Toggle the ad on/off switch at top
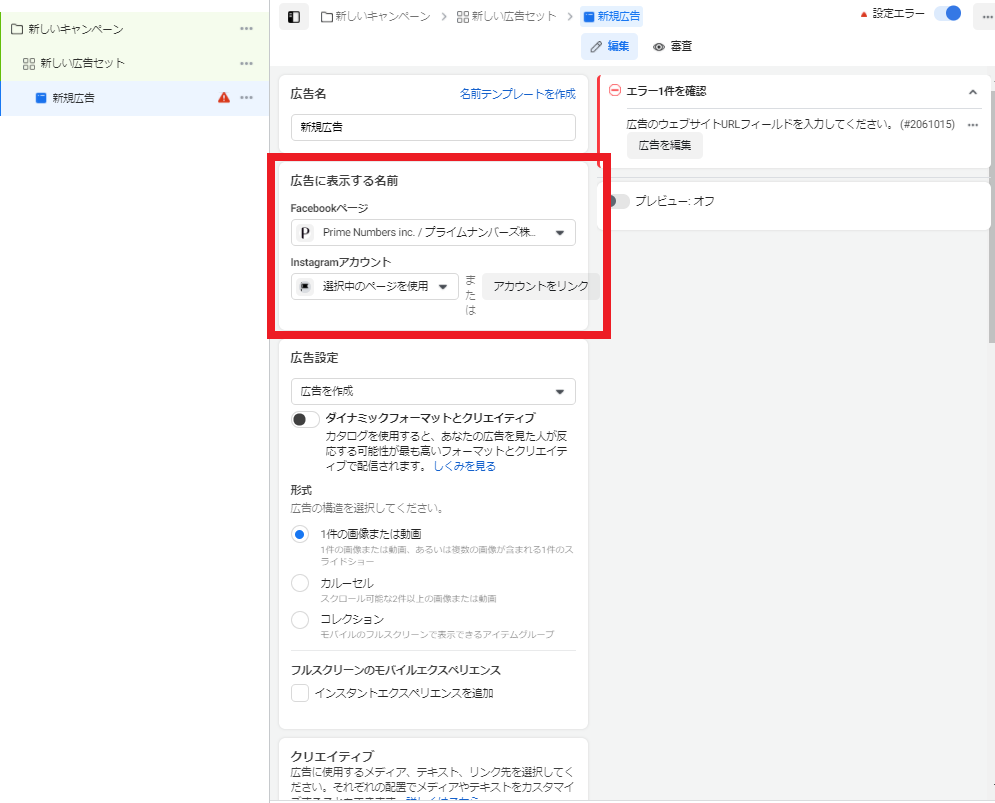995x803 pixels. click(x=948, y=13)
